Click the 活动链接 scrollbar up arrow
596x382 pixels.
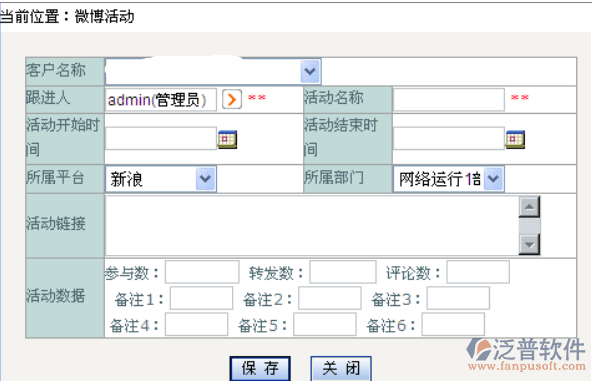529,207
